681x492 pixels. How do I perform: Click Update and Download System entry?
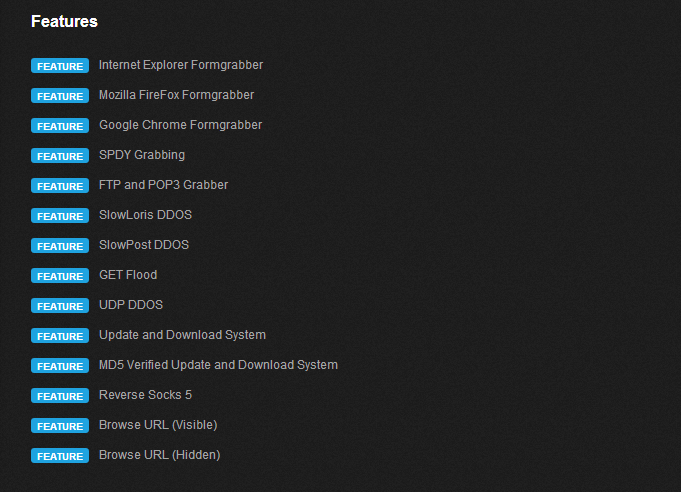(182, 335)
